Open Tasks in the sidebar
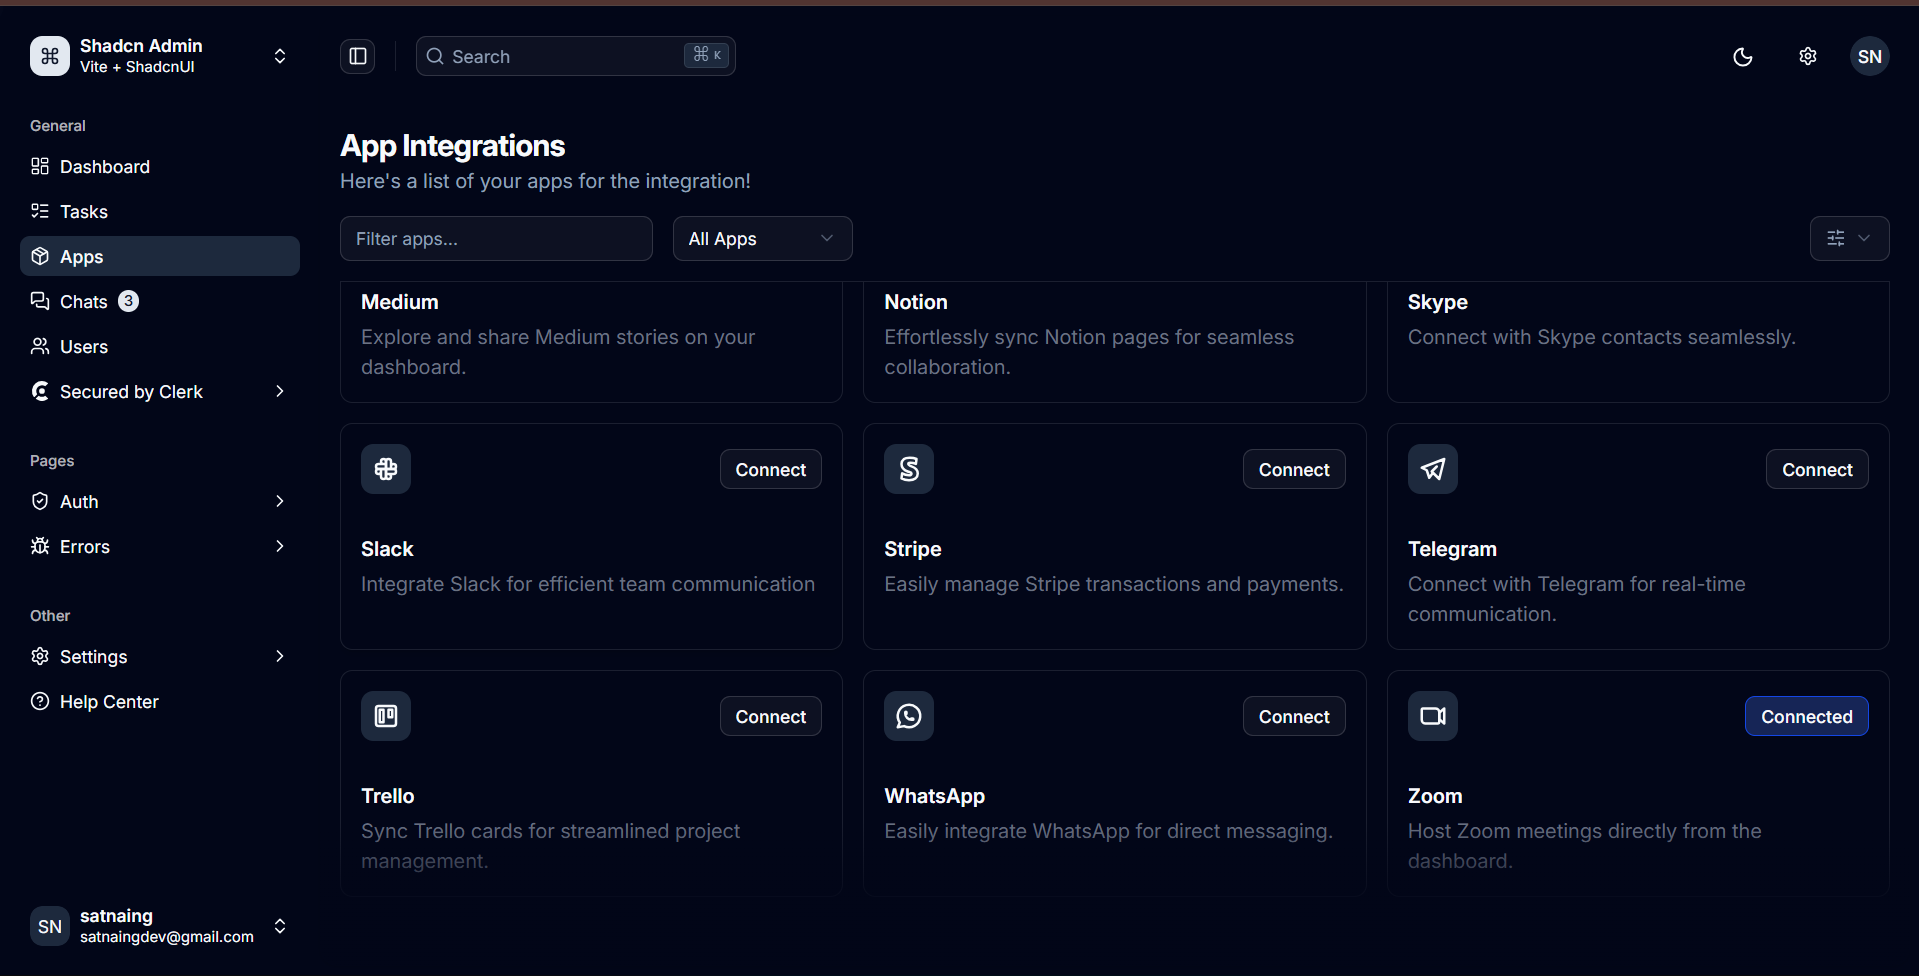The image size is (1919, 976). coord(160,212)
